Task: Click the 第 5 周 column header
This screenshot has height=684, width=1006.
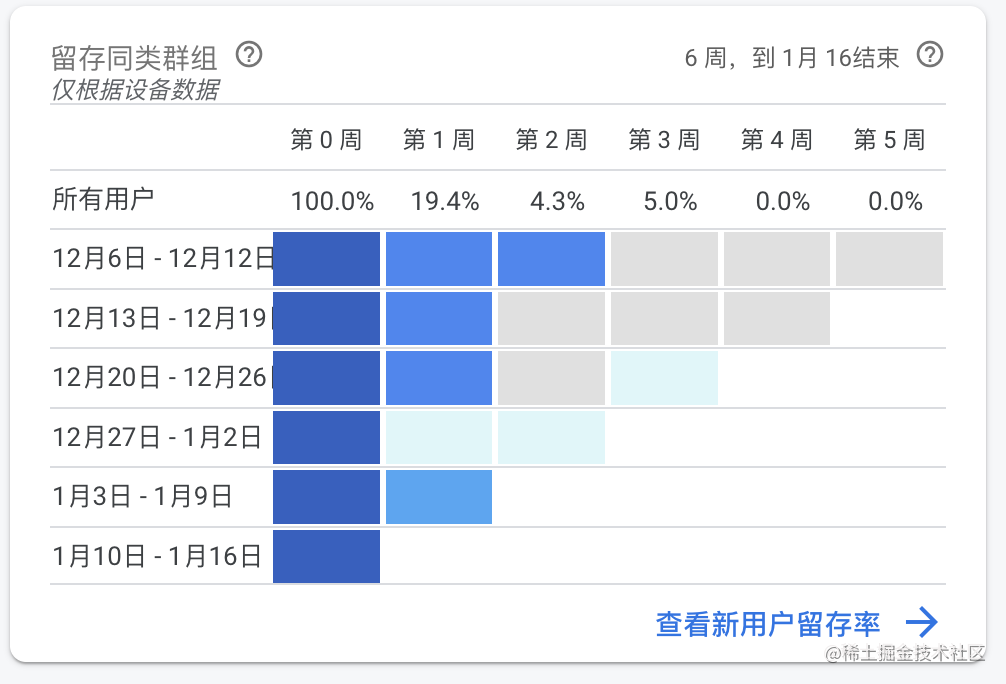Action: [x=889, y=139]
